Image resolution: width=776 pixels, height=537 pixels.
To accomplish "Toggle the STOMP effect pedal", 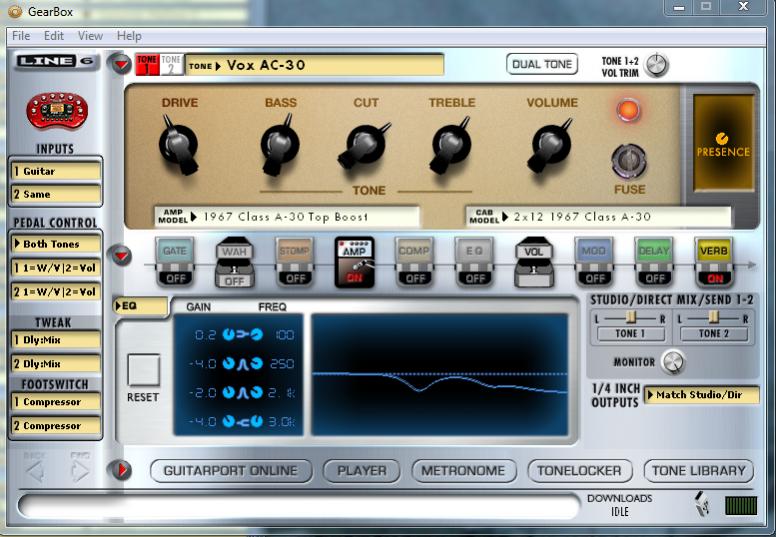I will 294,262.
